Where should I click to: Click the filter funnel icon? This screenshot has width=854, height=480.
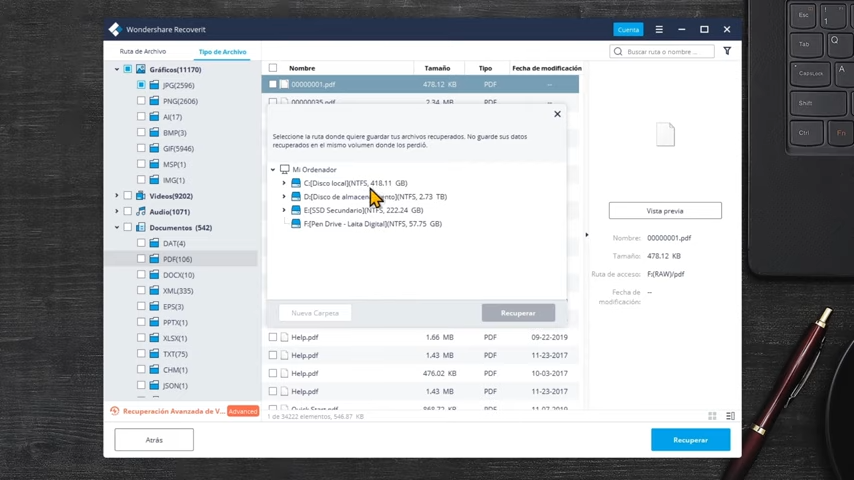tap(727, 51)
